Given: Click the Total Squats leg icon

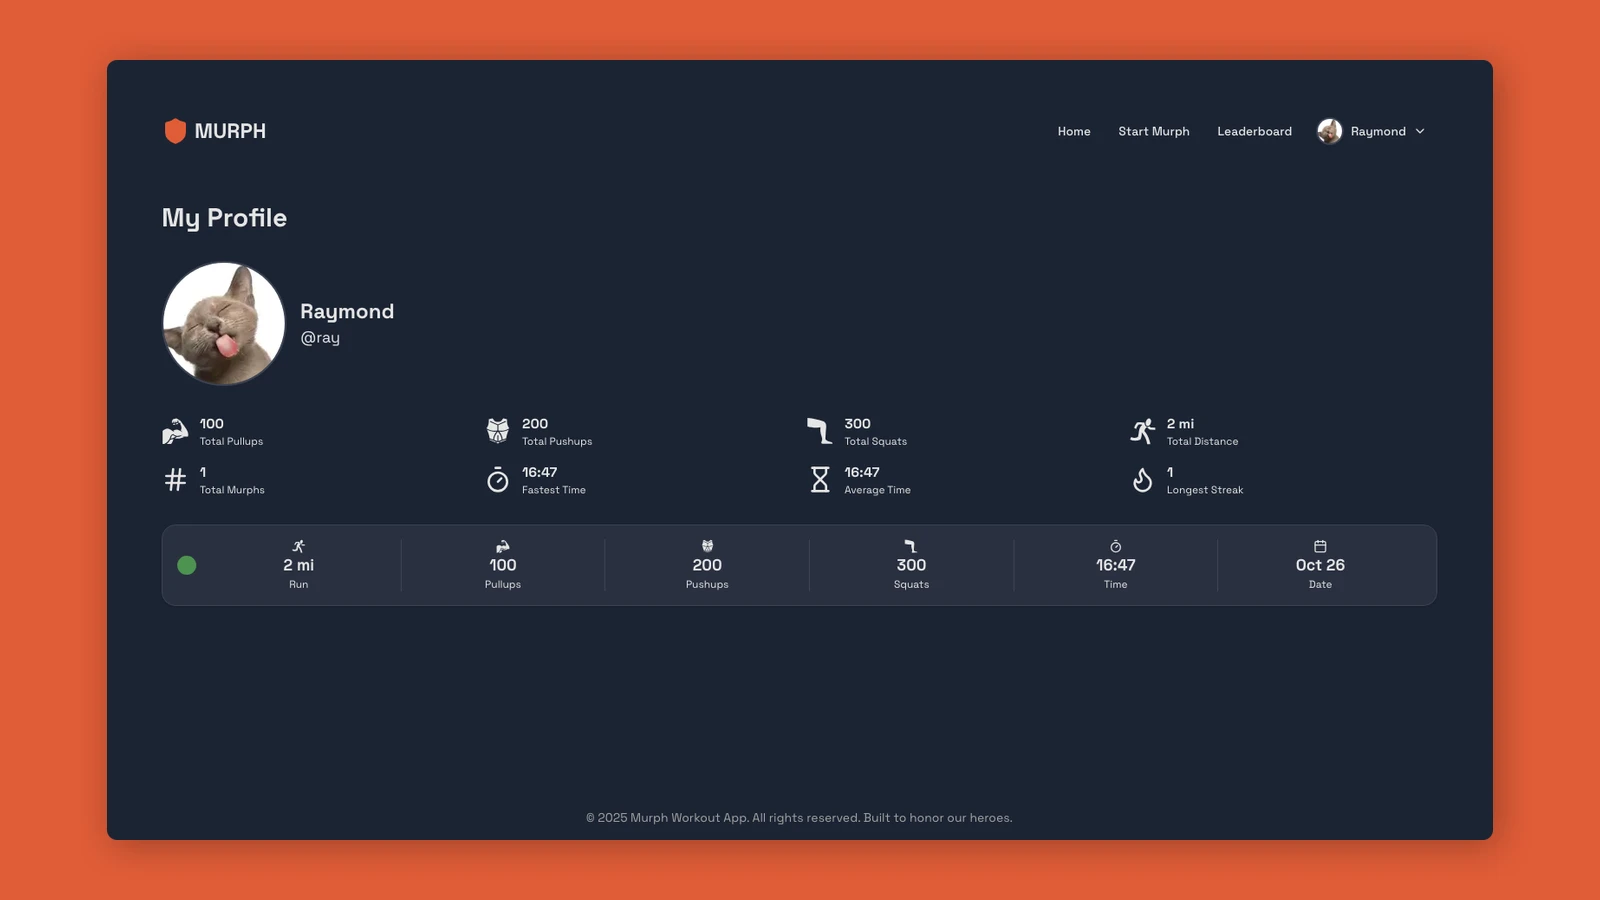Looking at the screenshot, I should (x=819, y=431).
